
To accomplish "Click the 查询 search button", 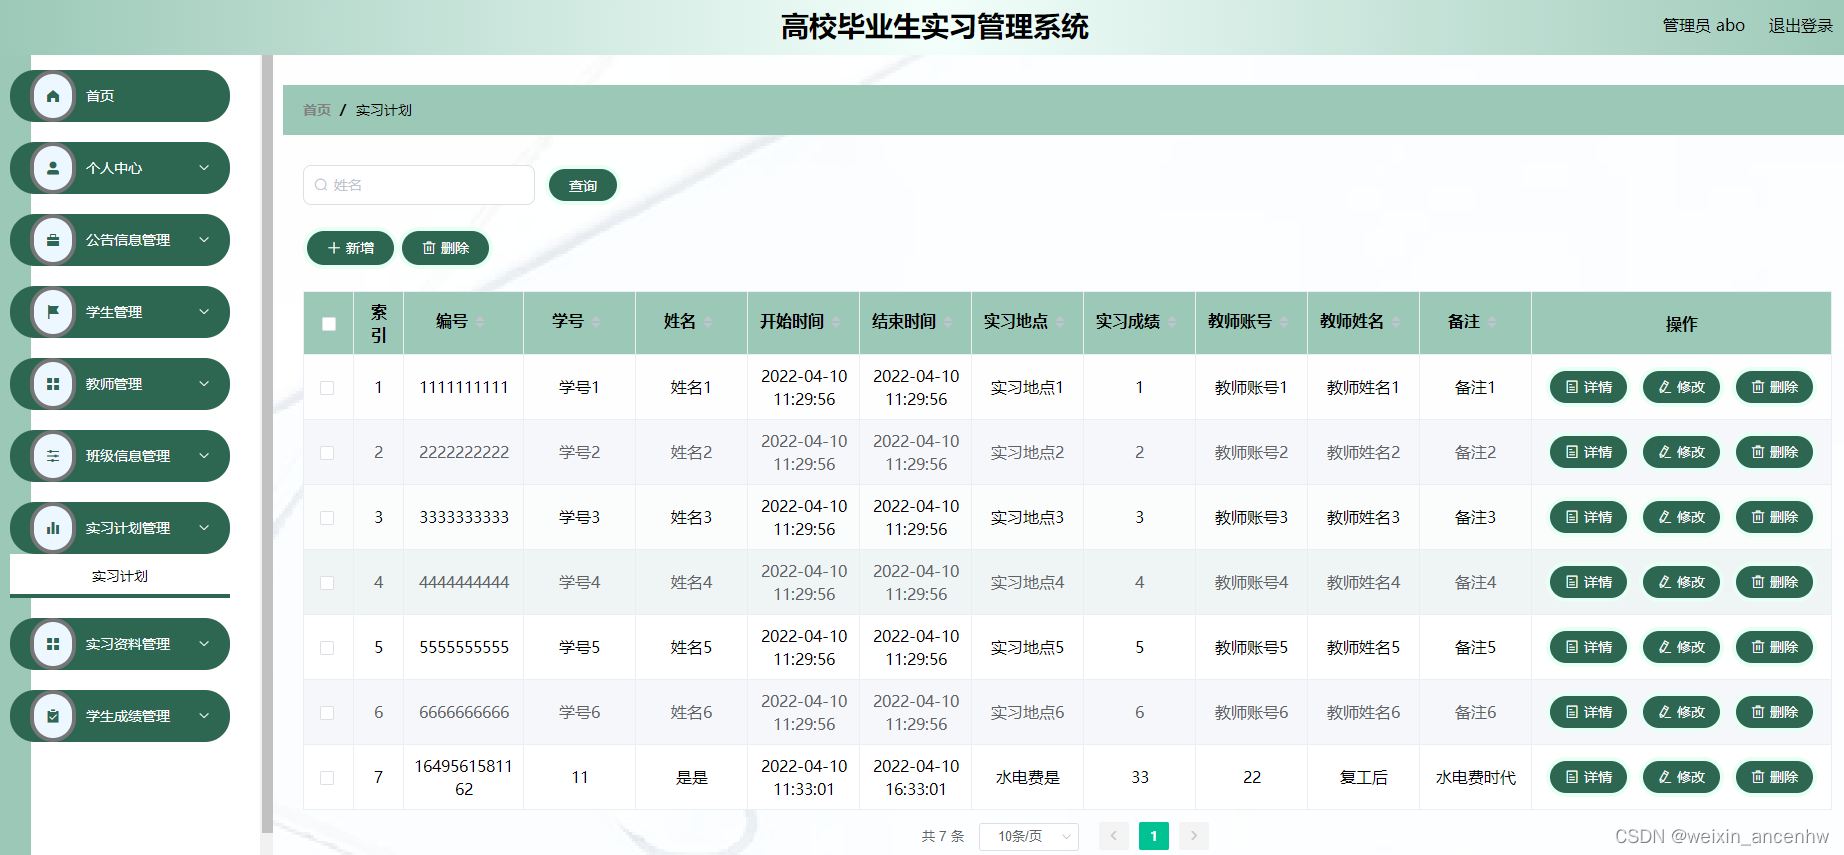I will [583, 185].
